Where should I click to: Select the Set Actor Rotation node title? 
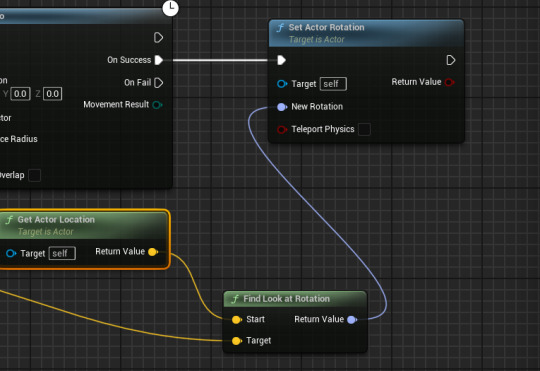(x=326, y=27)
